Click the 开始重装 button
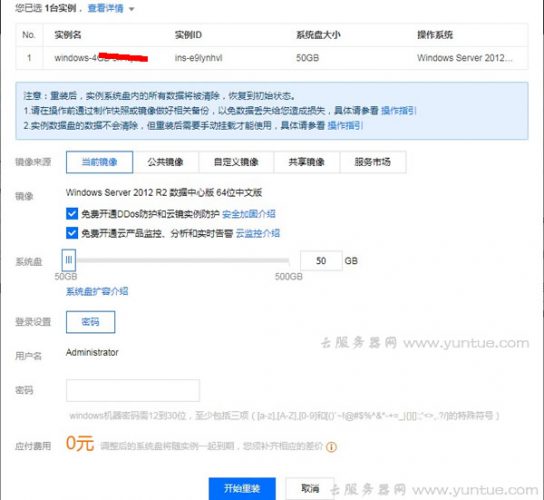The height and width of the screenshot is (500, 544). (x=242, y=489)
